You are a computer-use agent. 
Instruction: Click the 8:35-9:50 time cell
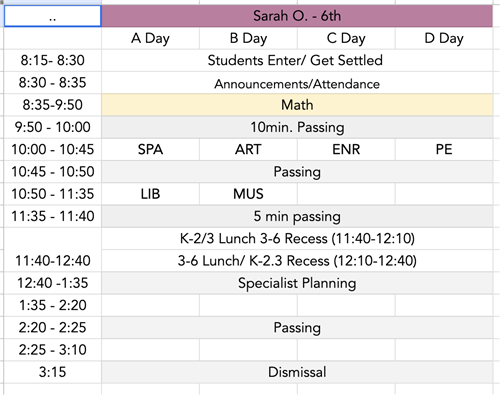click(x=53, y=105)
